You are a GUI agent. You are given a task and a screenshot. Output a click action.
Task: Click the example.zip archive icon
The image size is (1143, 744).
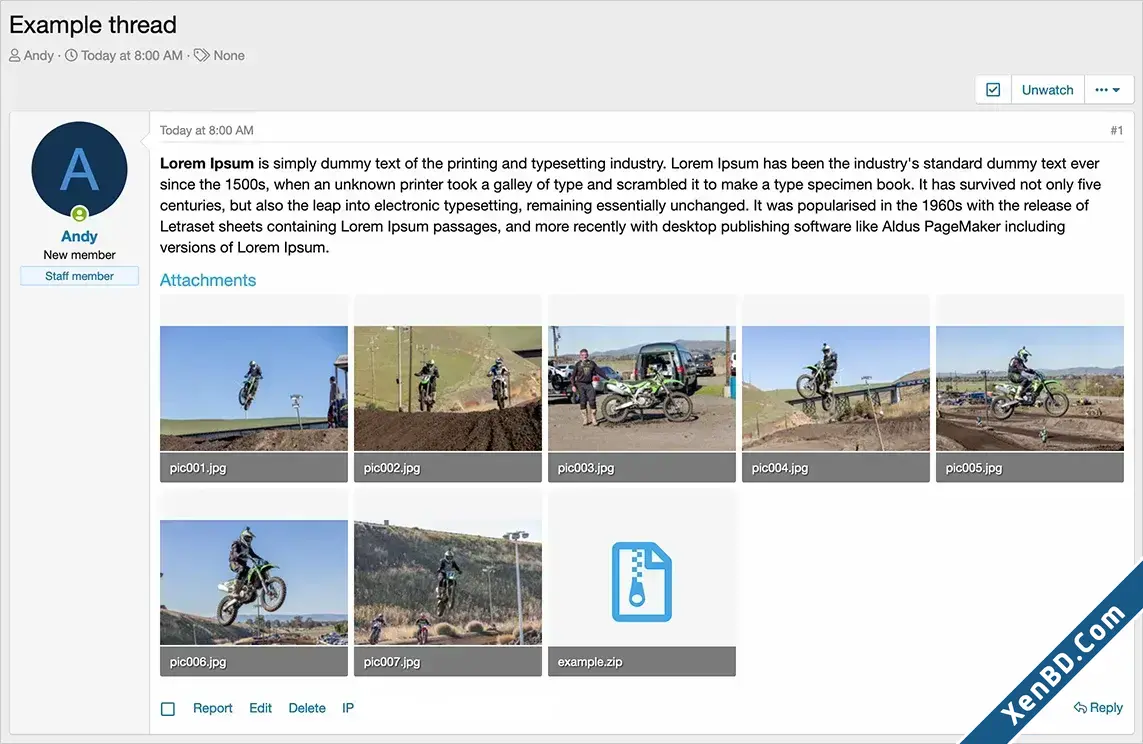(x=641, y=582)
